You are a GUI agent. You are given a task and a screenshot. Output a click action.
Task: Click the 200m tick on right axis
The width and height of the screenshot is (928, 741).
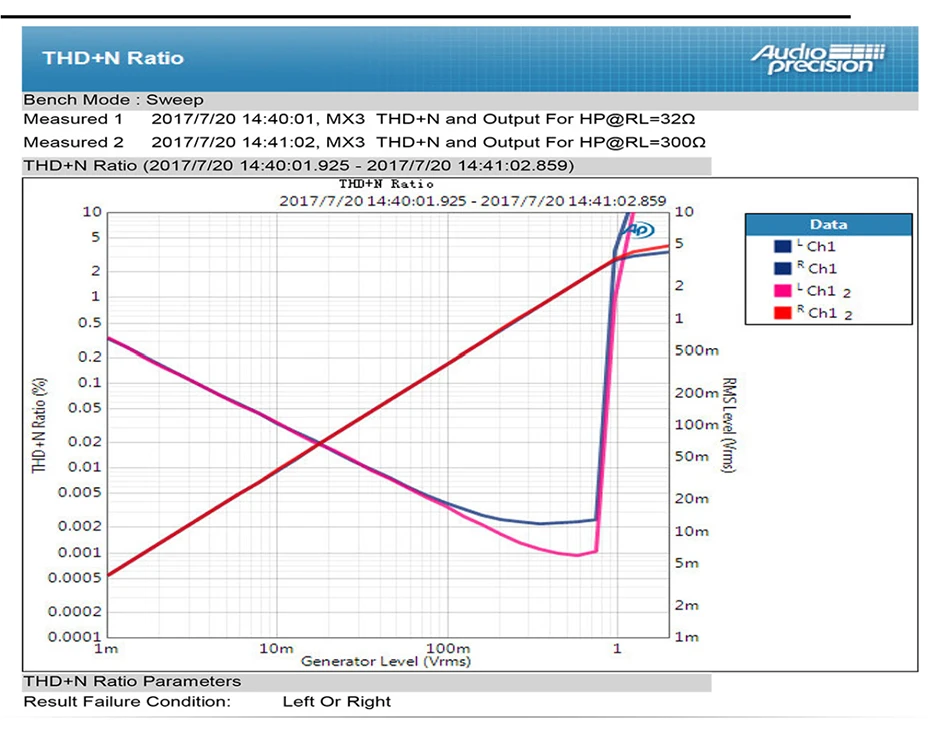pyautogui.click(x=697, y=393)
